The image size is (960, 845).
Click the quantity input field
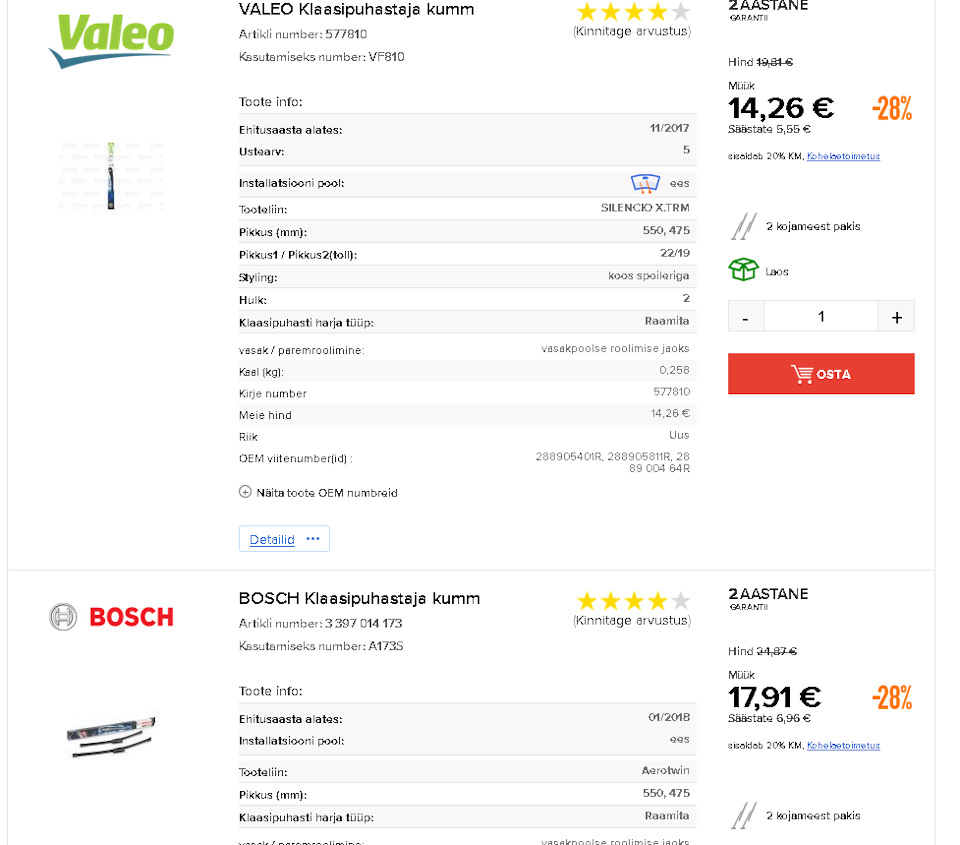click(821, 317)
